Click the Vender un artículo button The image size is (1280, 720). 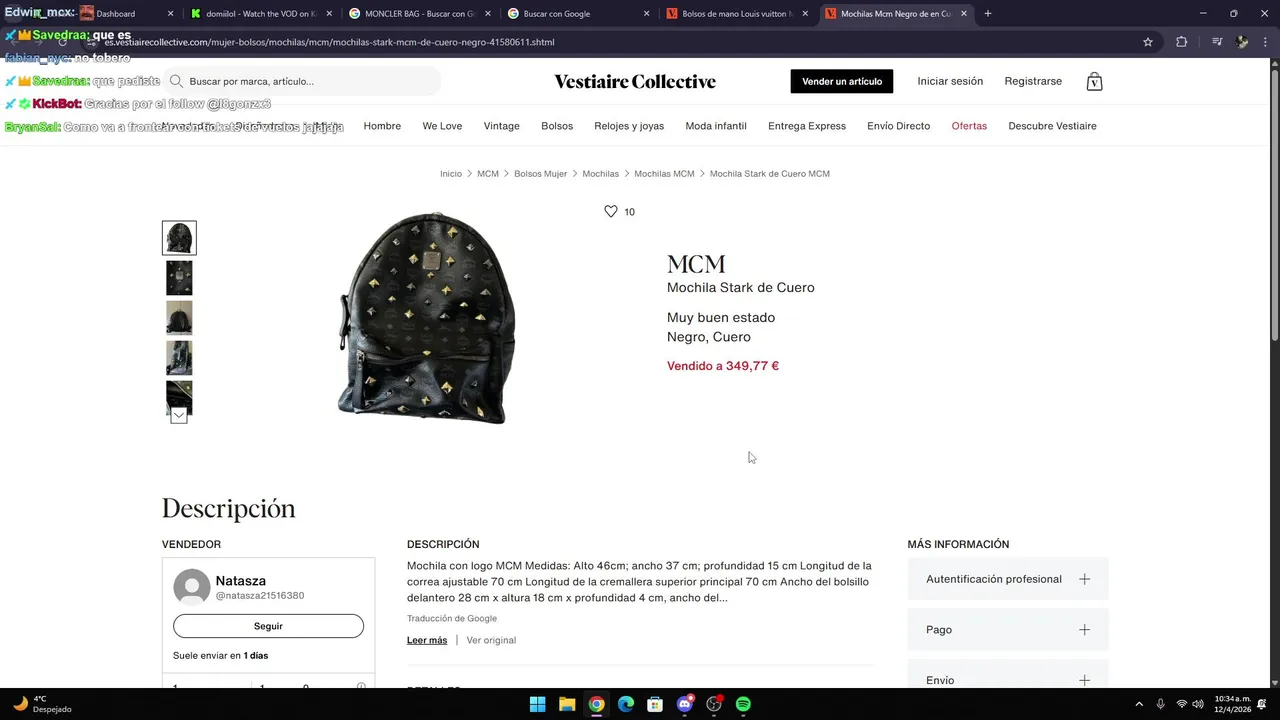click(x=842, y=82)
